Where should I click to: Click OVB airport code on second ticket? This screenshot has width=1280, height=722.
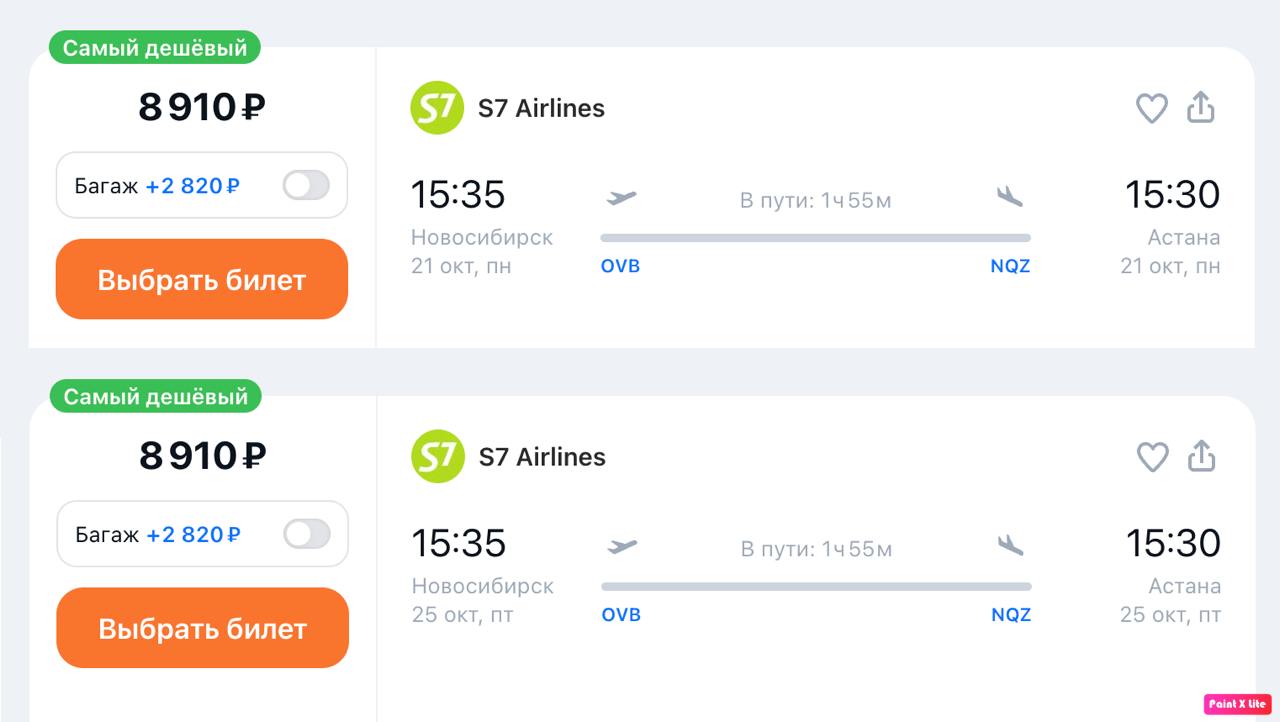[621, 615]
